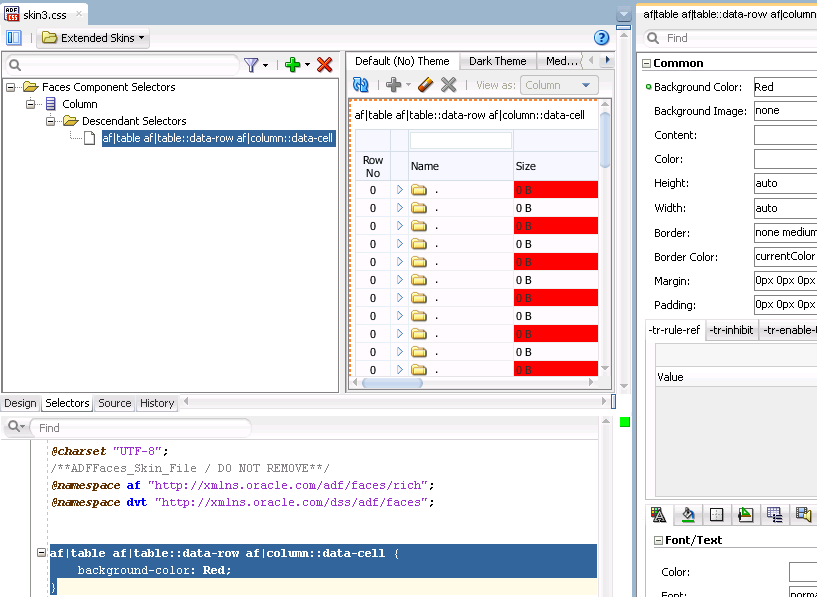817x597 pixels.
Task: Delete selector with the red X icon
Action: [324, 65]
